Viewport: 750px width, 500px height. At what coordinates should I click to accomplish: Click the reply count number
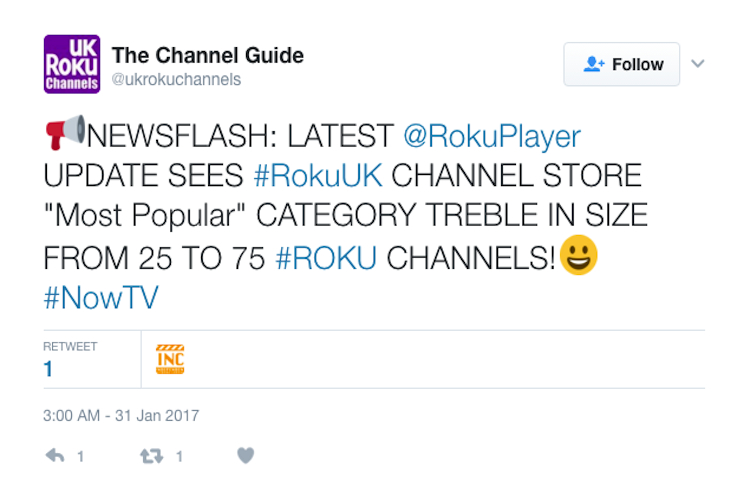81,456
